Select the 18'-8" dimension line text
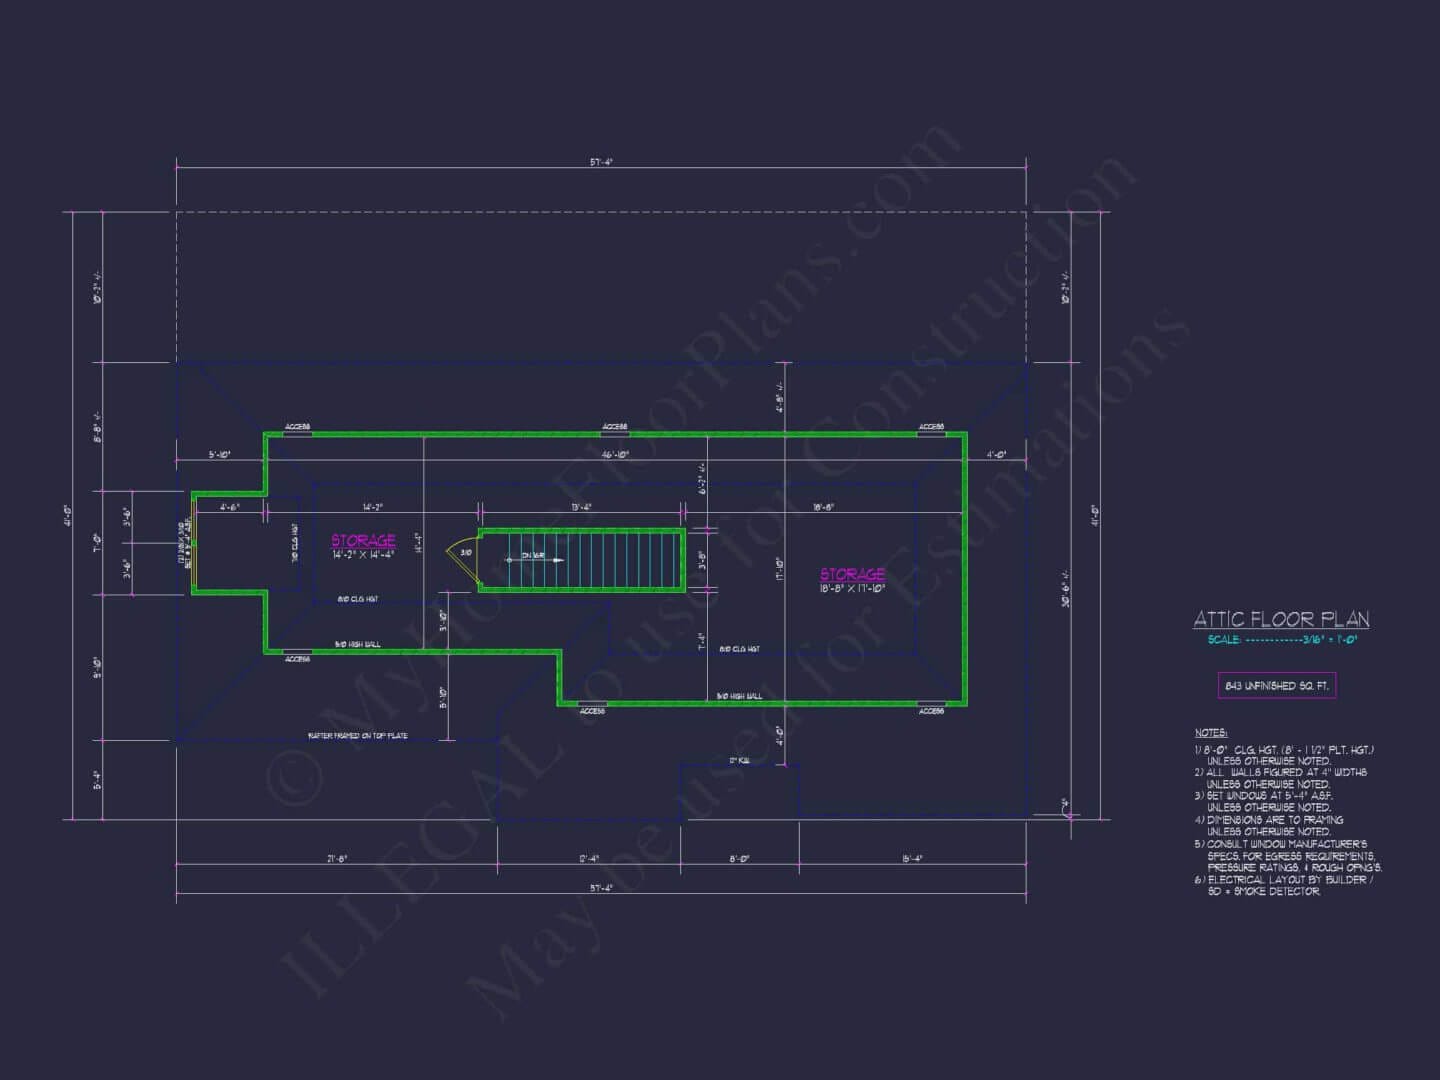The image size is (1440, 1080). coord(823,507)
